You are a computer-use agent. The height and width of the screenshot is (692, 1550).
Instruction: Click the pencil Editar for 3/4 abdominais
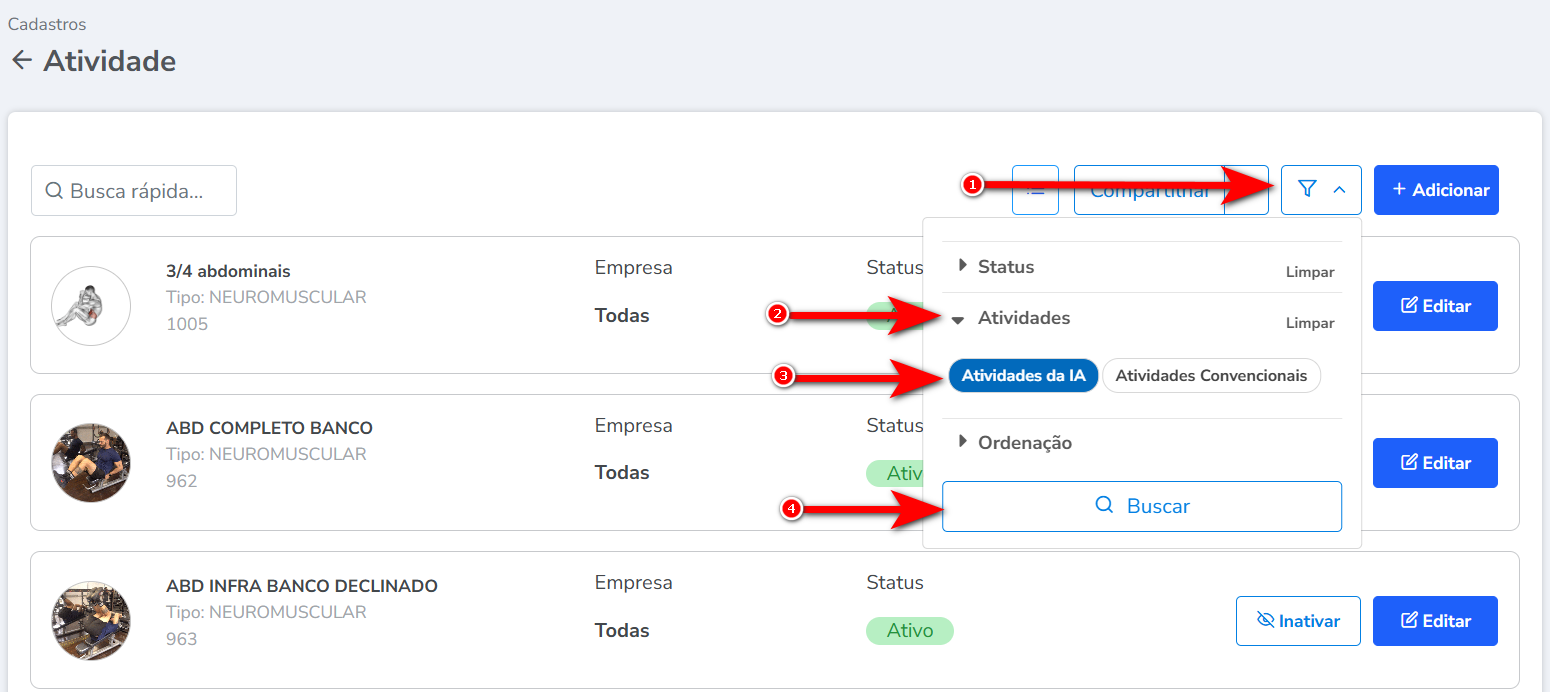pyautogui.click(x=1434, y=306)
